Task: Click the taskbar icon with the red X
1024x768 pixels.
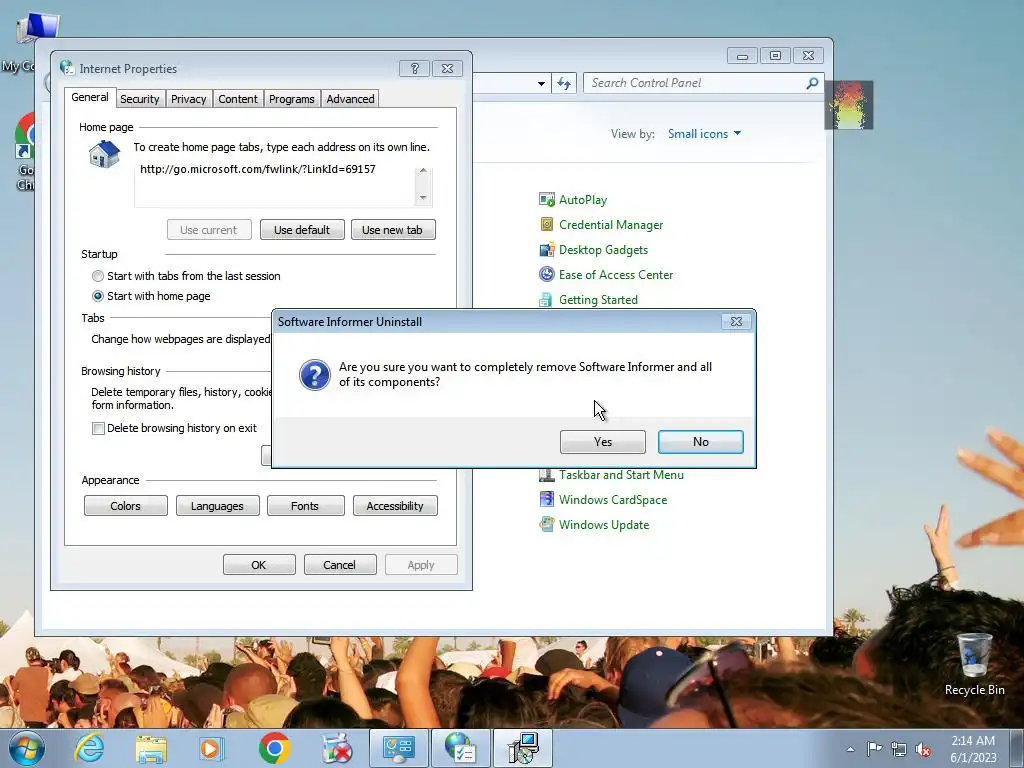Action: 337,748
